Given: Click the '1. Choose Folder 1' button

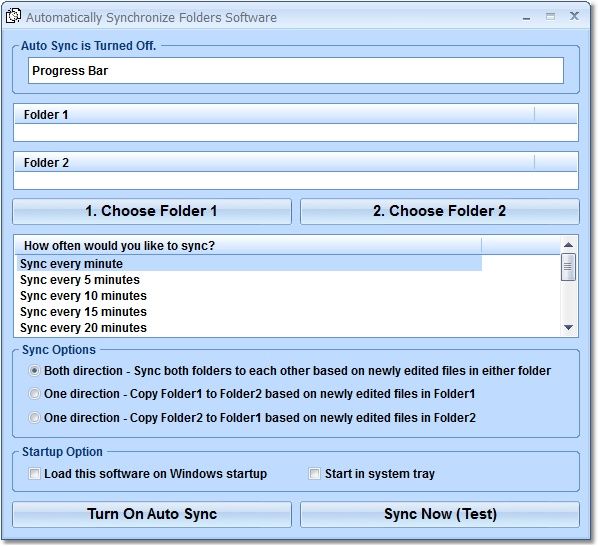Looking at the screenshot, I should (152, 211).
